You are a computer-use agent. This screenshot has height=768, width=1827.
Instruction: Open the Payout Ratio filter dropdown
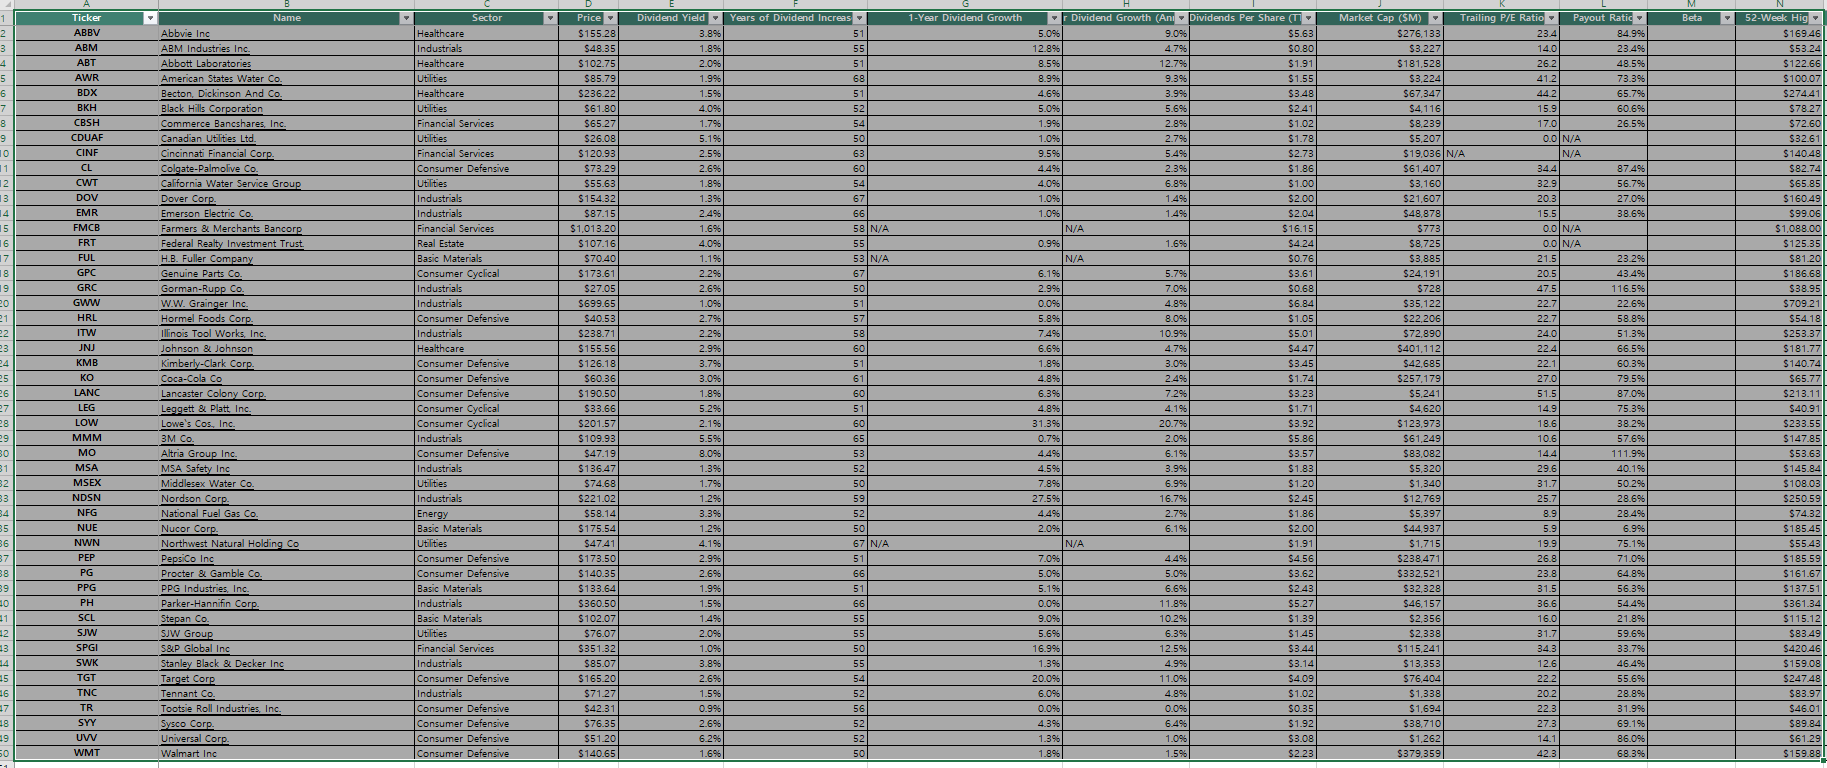[x=1640, y=18]
